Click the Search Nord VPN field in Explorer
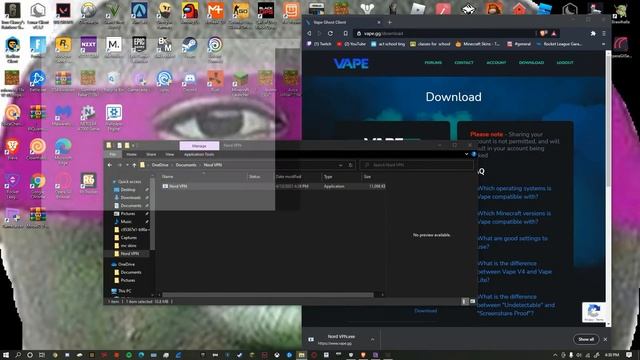The width and height of the screenshot is (640, 360). coord(416,165)
